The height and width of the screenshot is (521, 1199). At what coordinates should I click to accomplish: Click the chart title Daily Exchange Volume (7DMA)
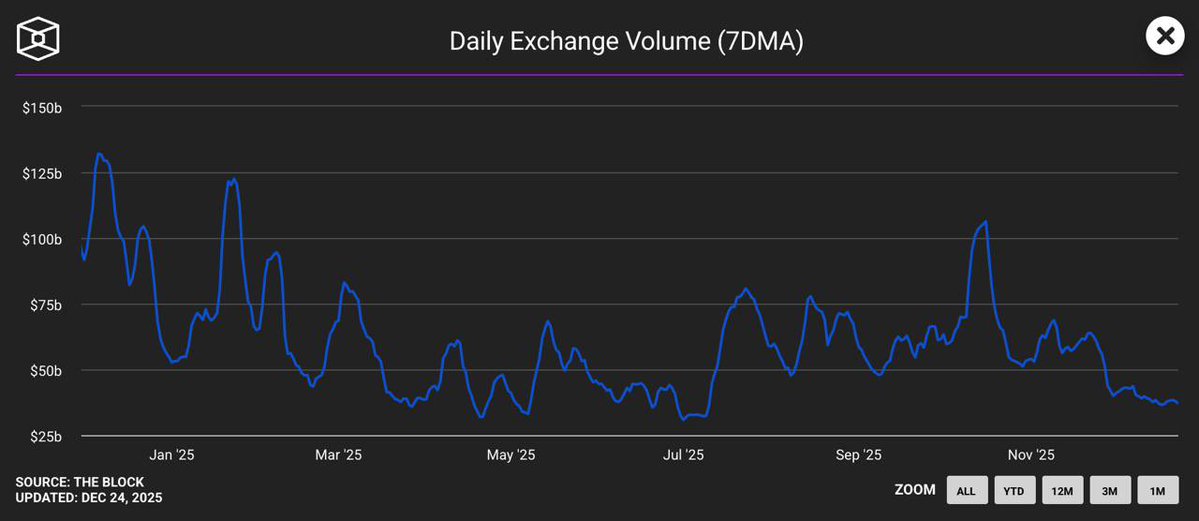pos(625,41)
